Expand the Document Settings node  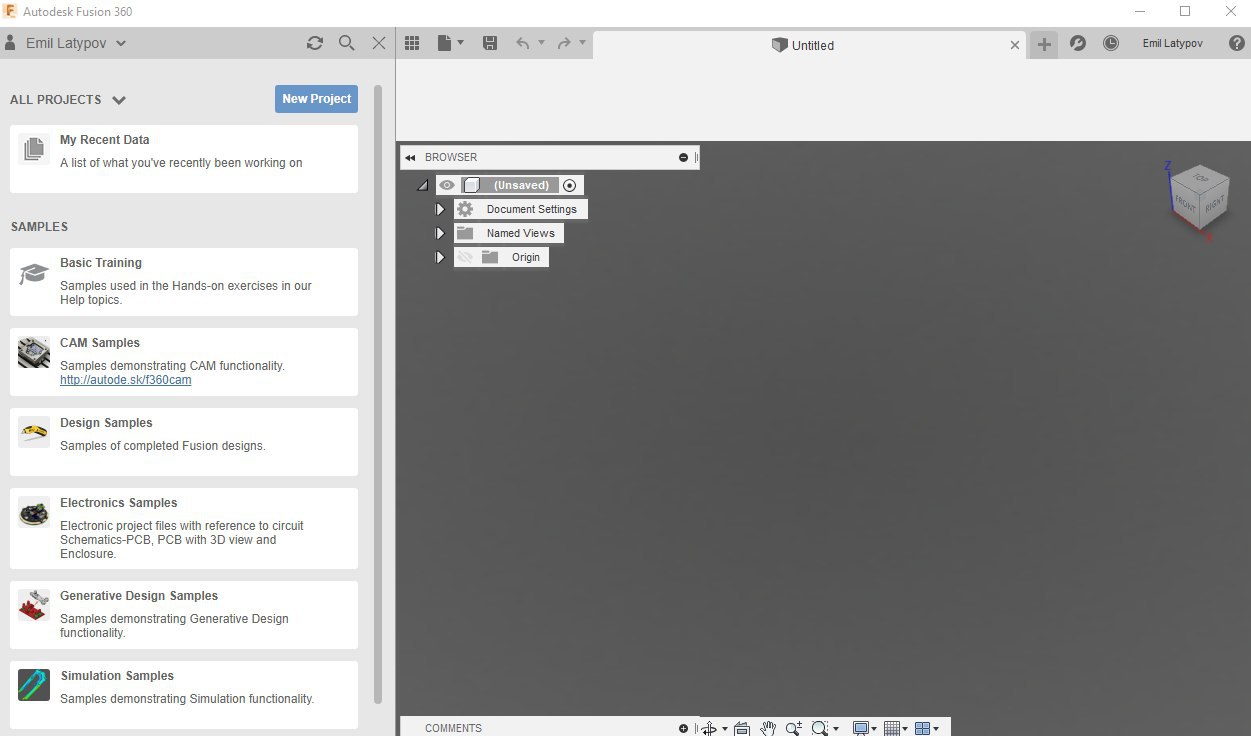pyautogui.click(x=440, y=209)
